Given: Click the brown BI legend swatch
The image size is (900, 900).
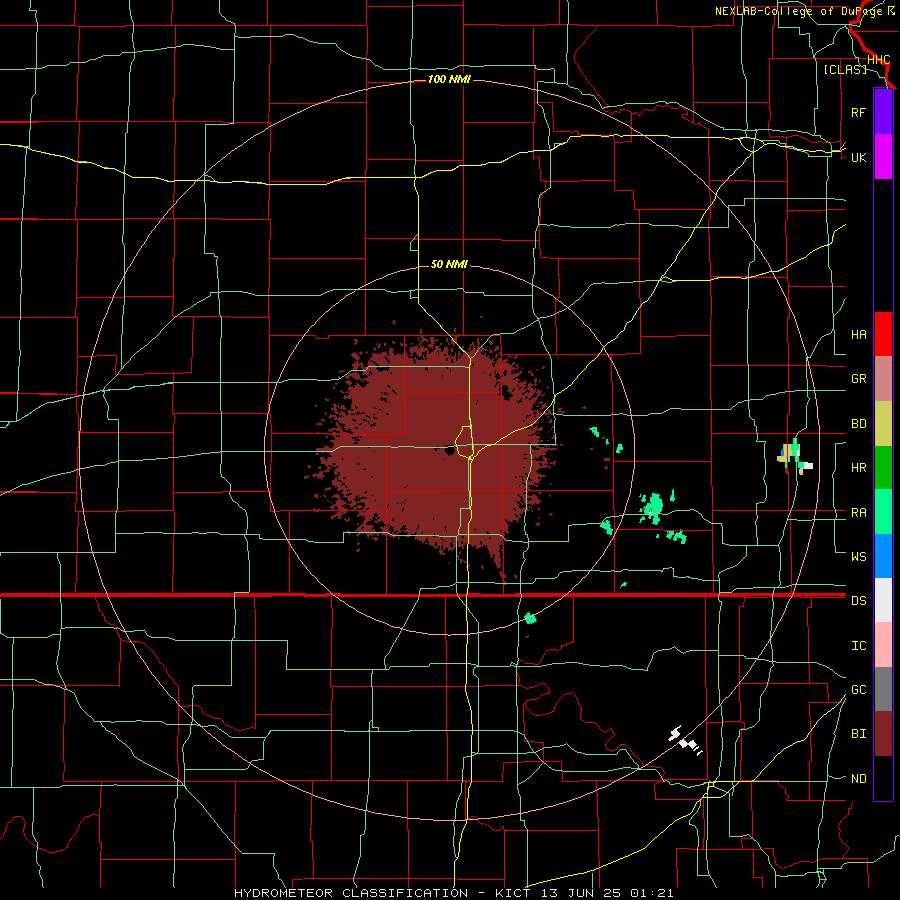Looking at the screenshot, I should [883, 734].
